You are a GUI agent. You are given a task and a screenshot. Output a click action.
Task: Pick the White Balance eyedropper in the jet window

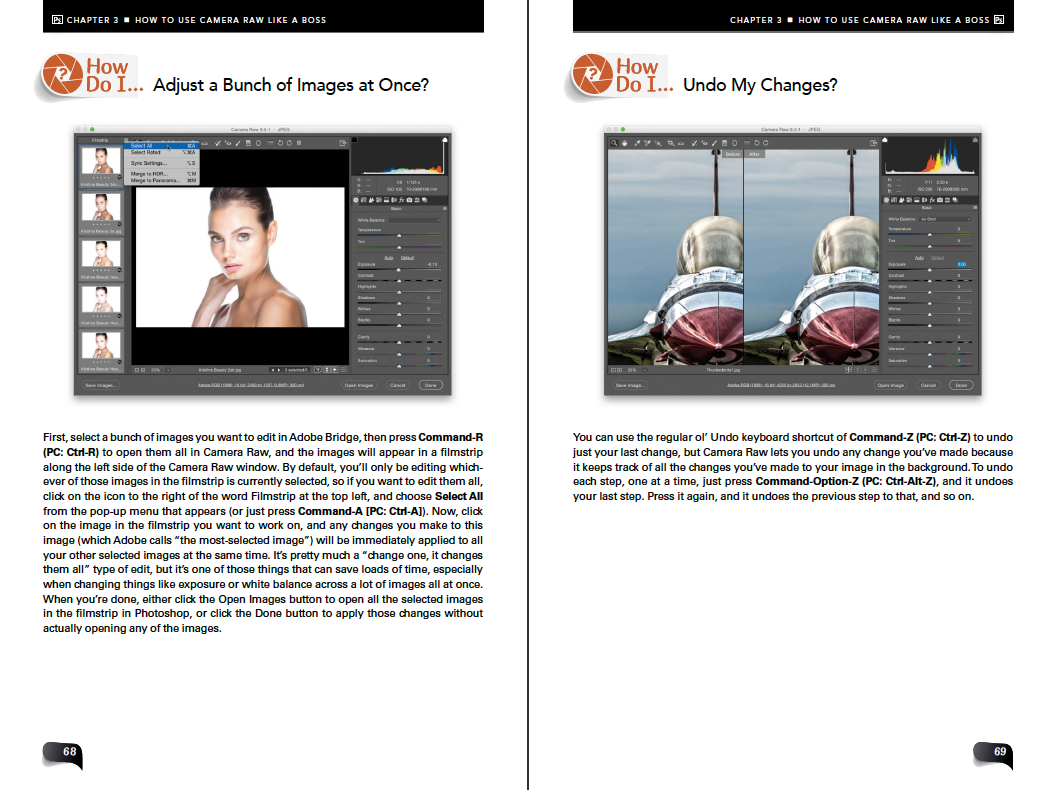click(637, 143)
